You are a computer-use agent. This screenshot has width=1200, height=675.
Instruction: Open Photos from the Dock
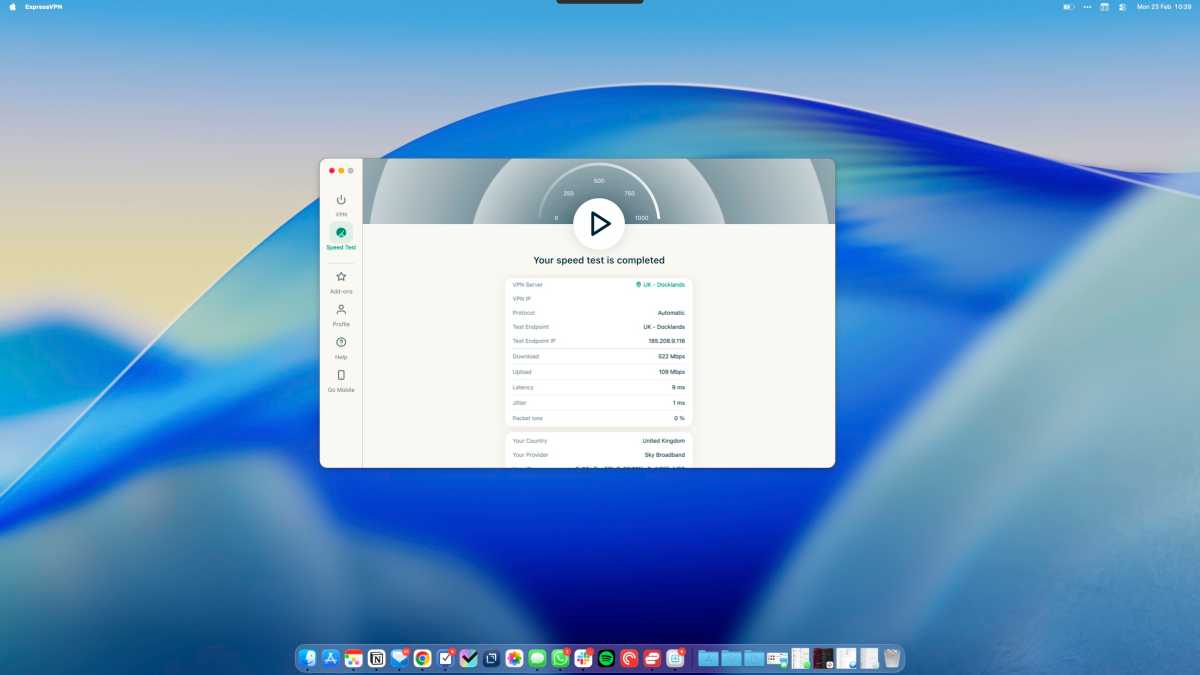[x=515, y=658]
